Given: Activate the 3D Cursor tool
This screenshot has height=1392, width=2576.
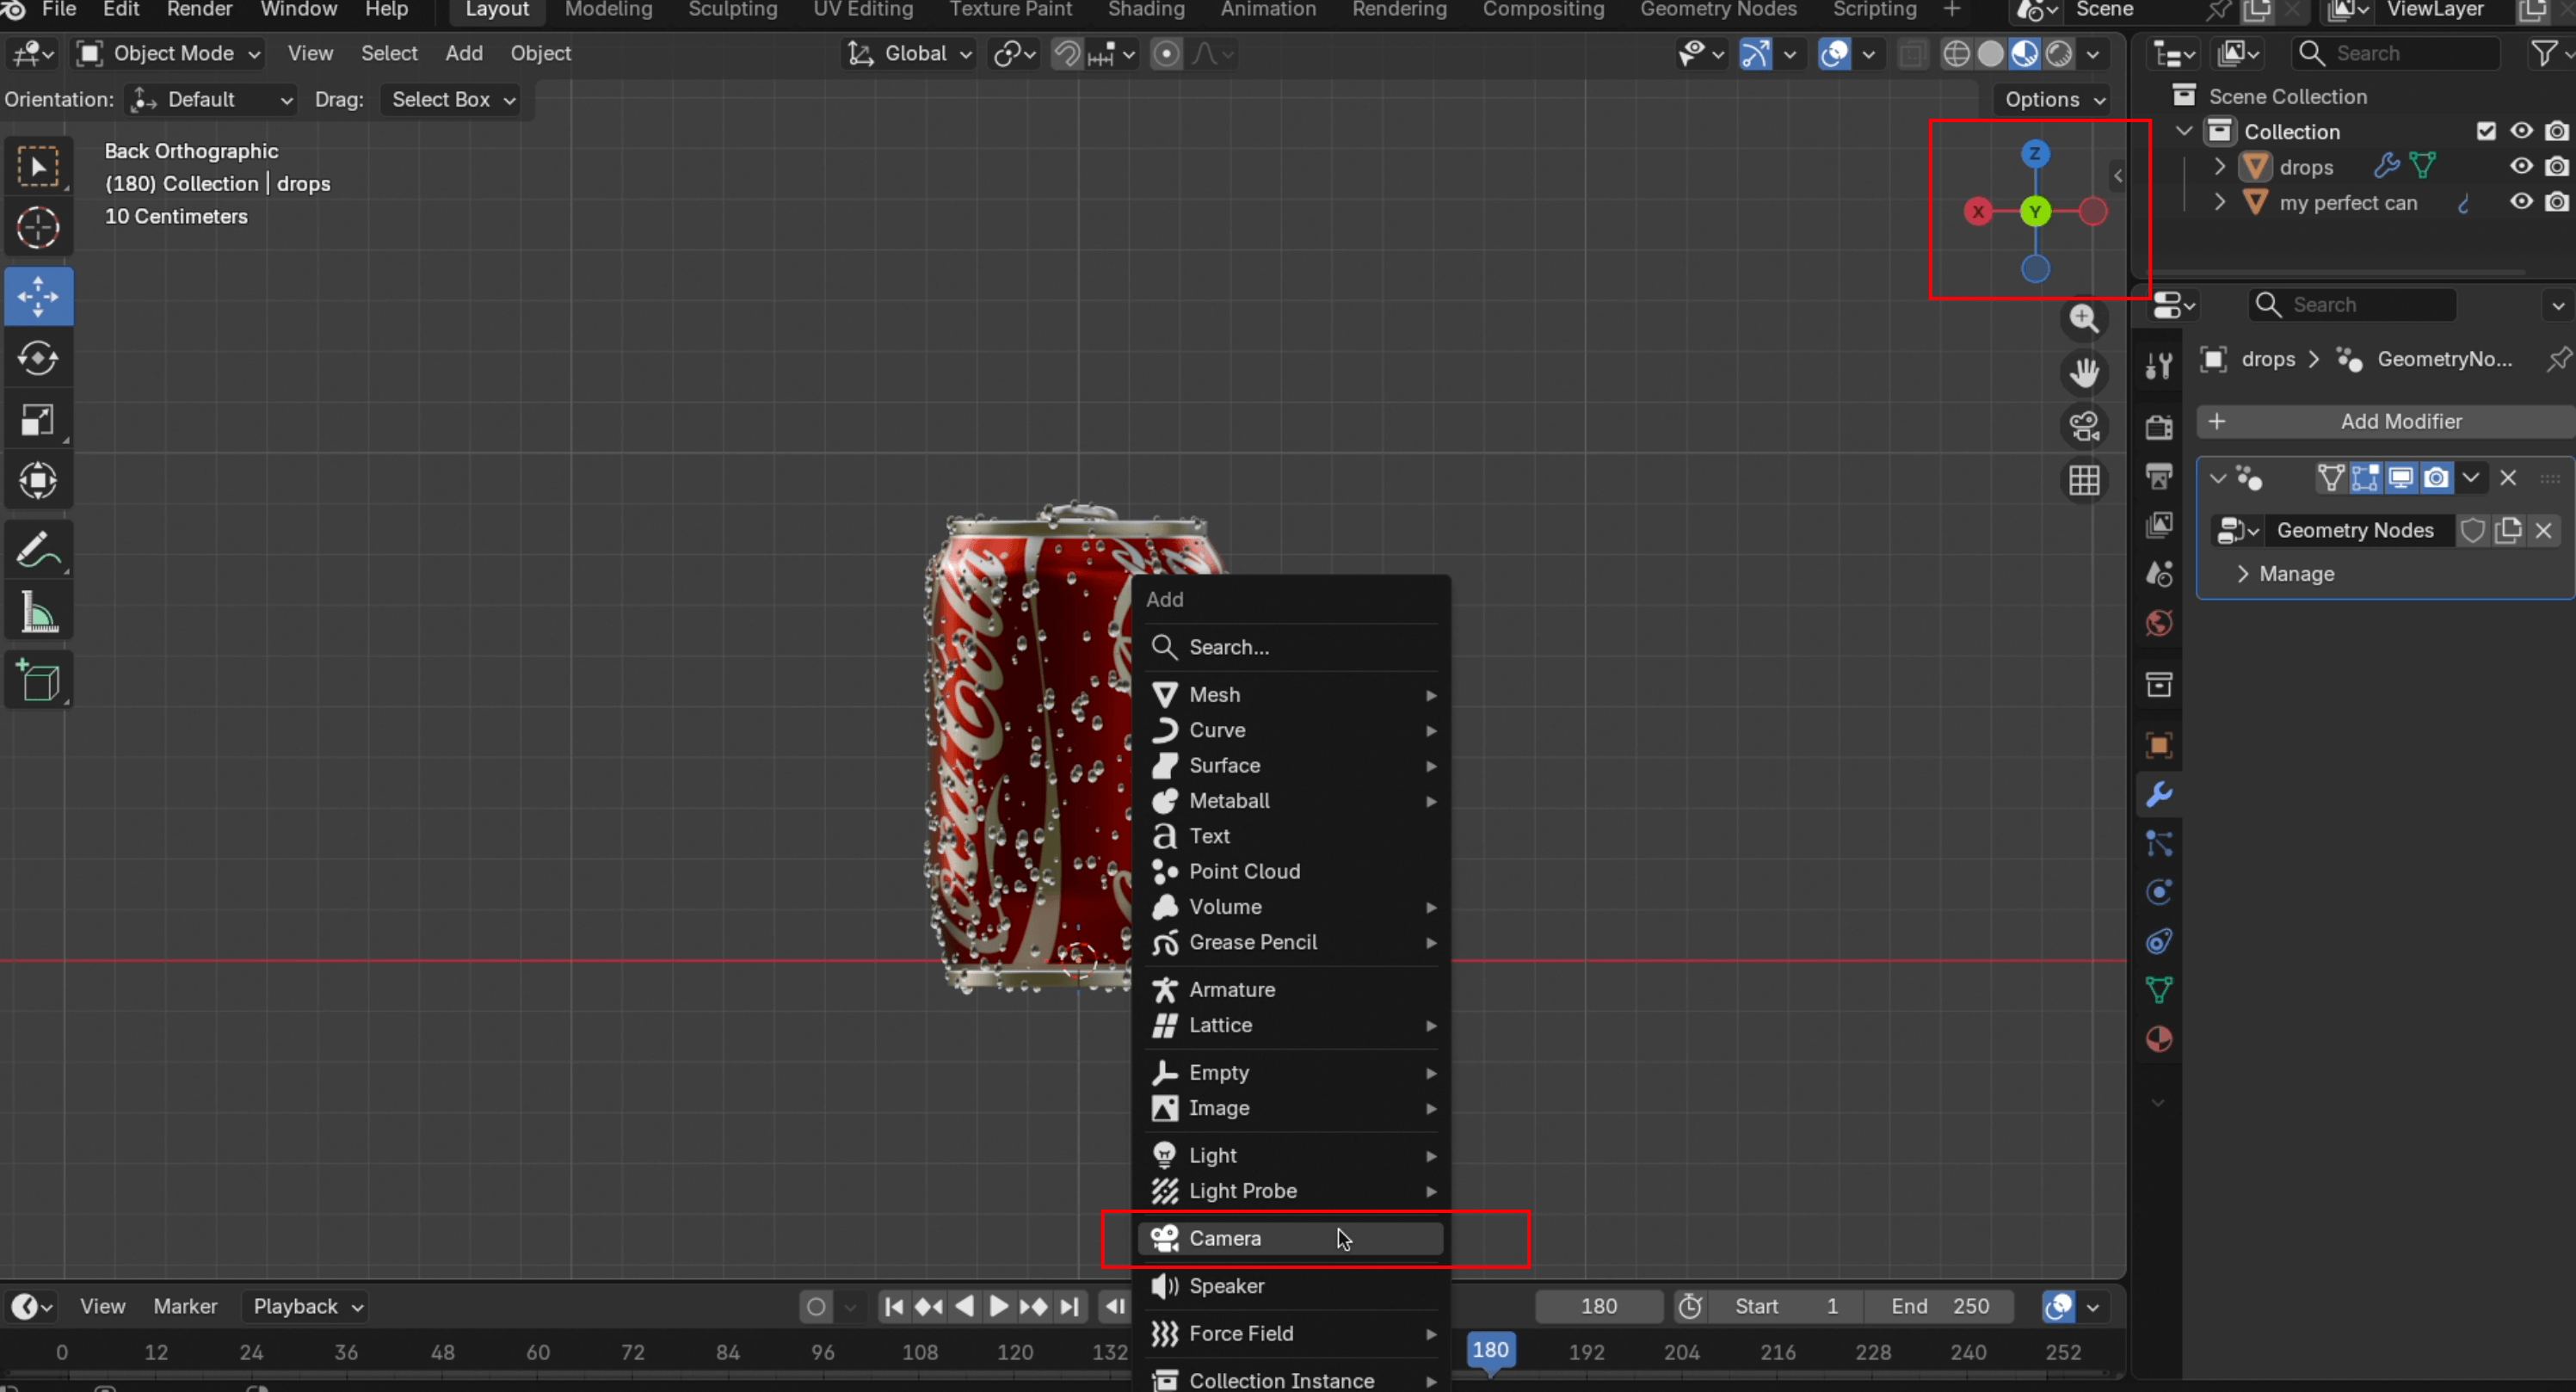Looking at the screenshot, I should [38, 228].
